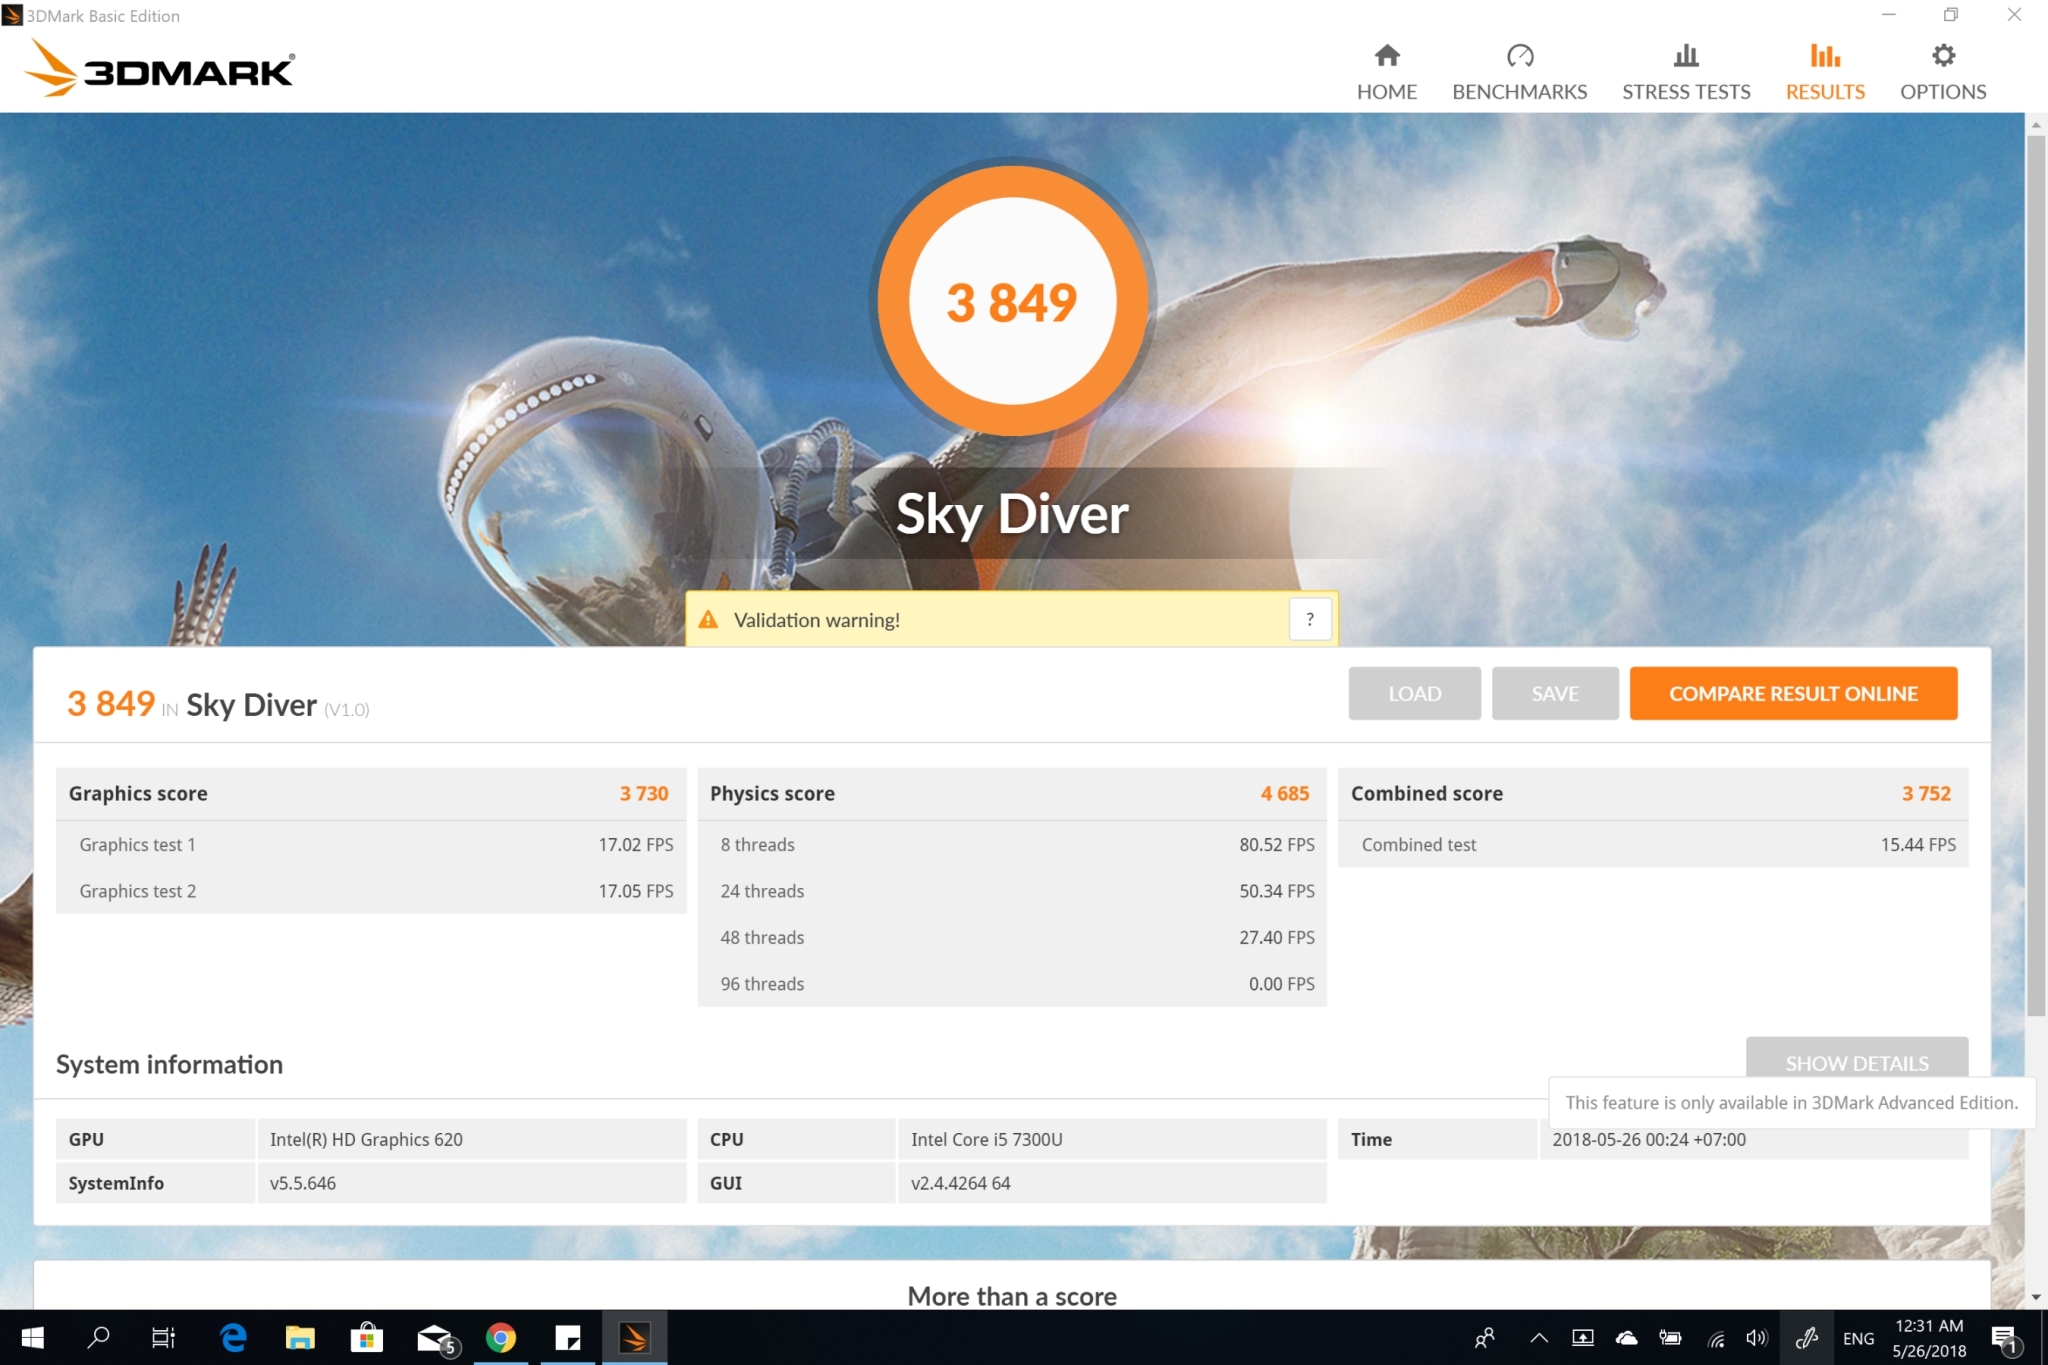This screenshot has height=1365, width=2048.
Task: Open the volume tray icon
Action: [x=1757, y=1337]
